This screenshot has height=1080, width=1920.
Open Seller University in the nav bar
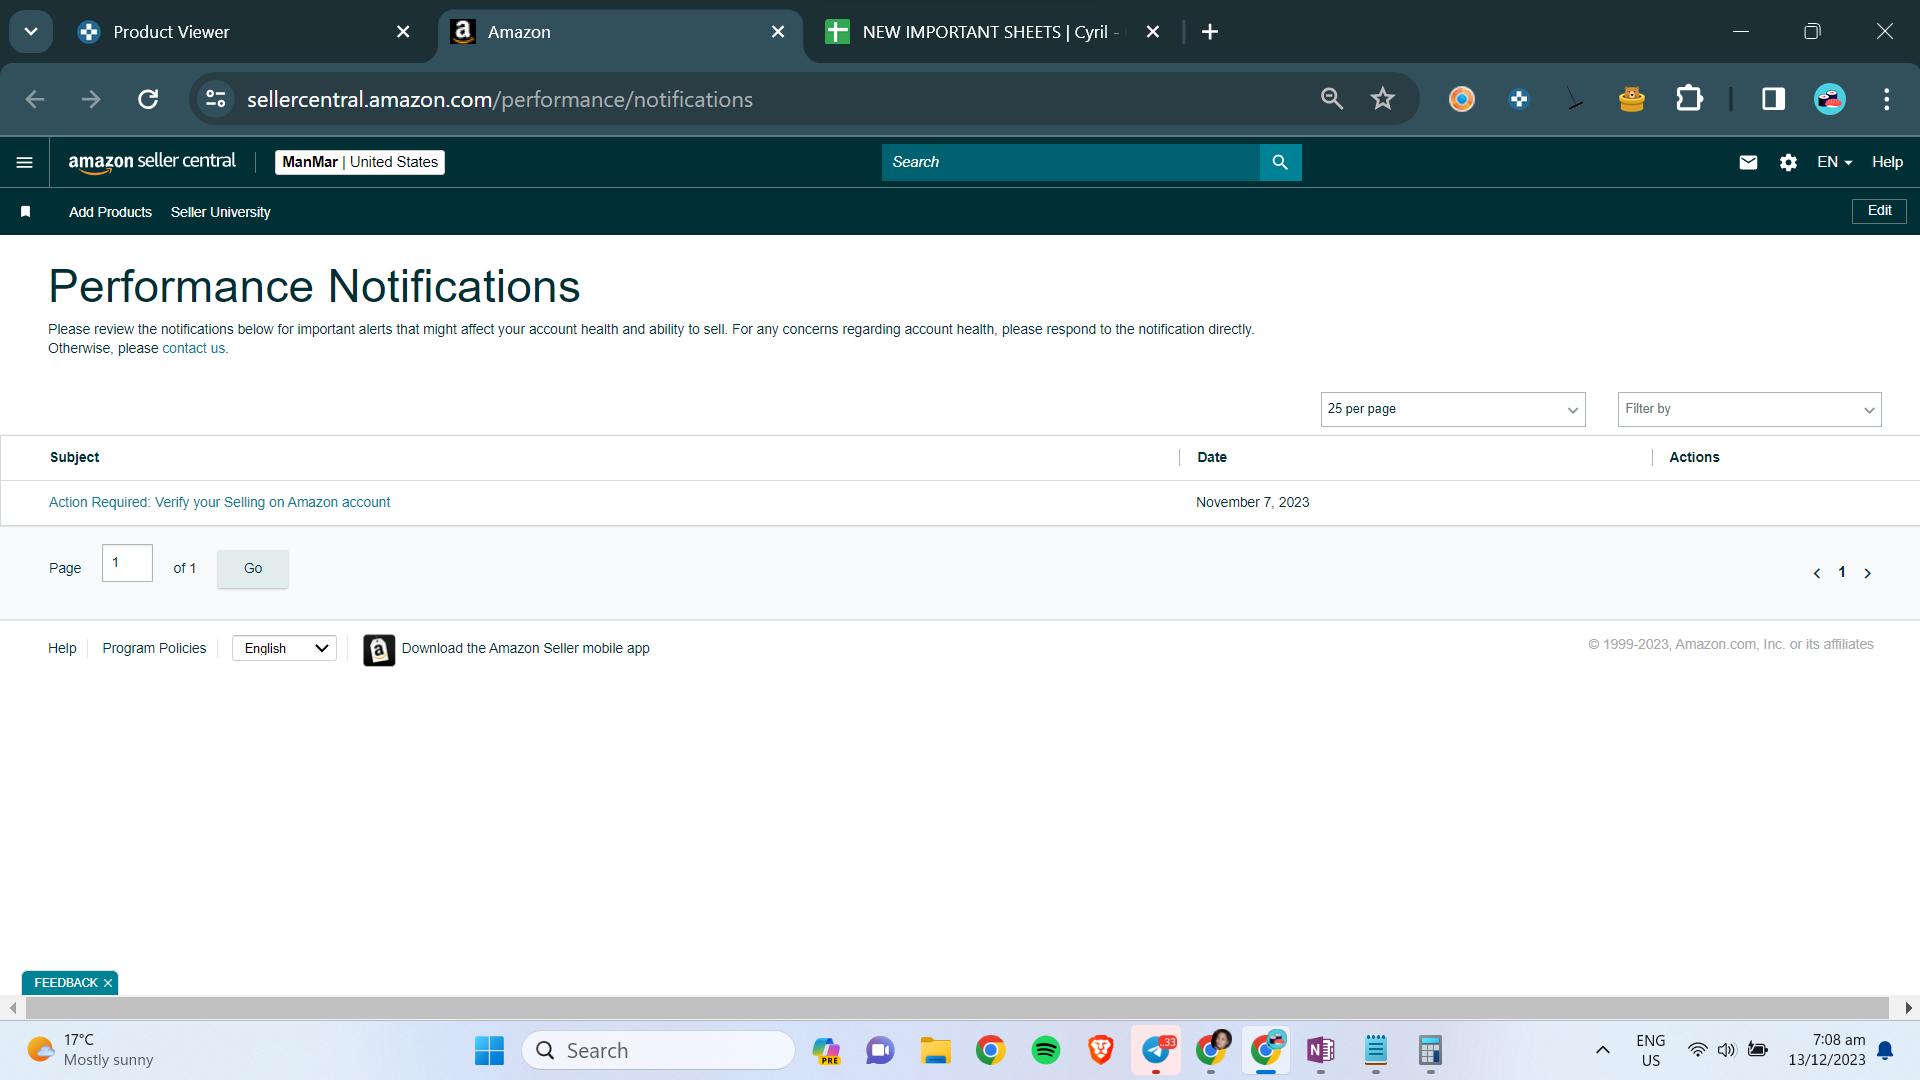[x=220, y=212]
